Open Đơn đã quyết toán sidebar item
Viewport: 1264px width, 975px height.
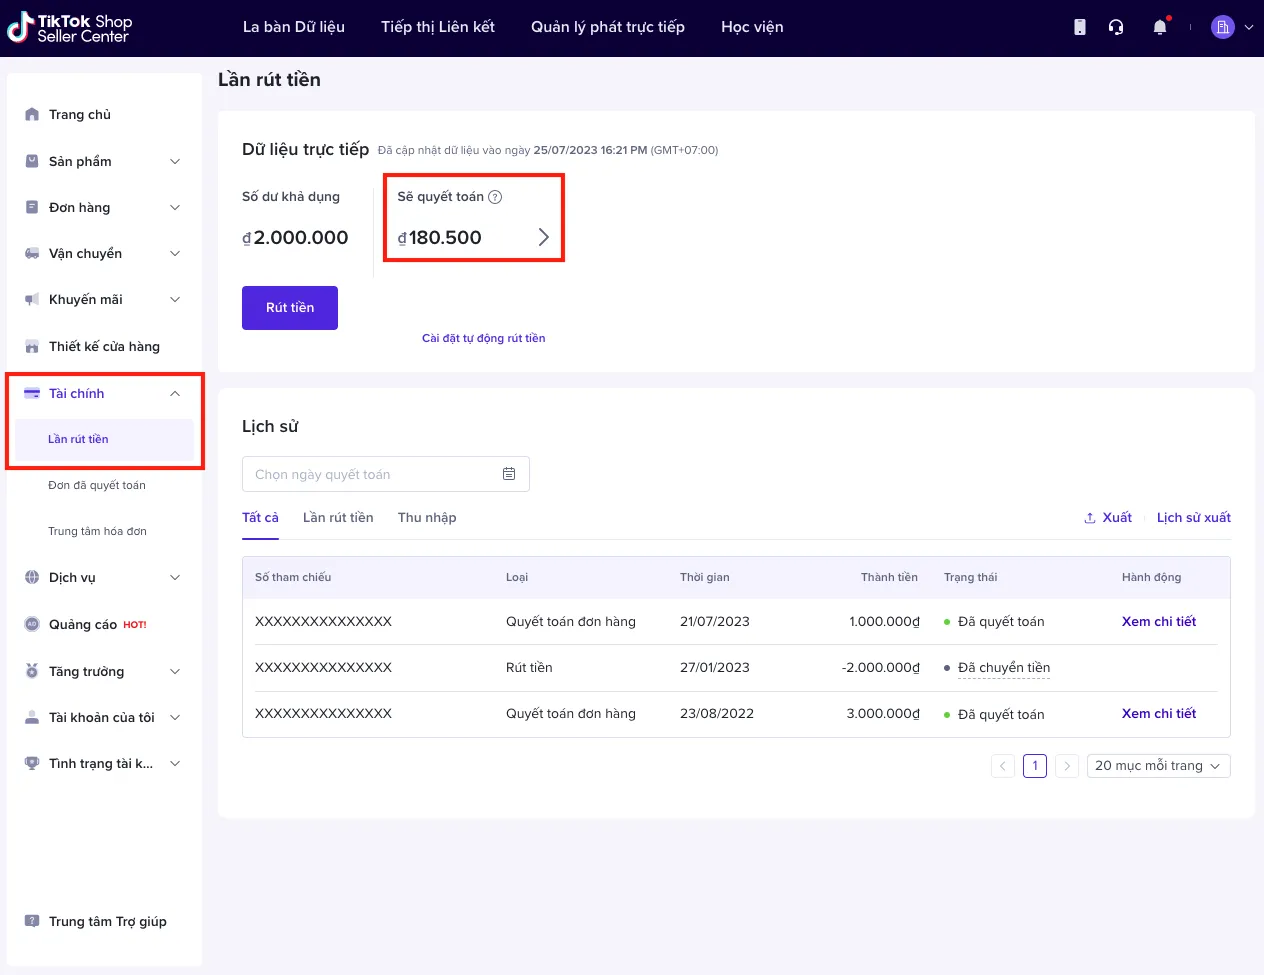(97, 485)
